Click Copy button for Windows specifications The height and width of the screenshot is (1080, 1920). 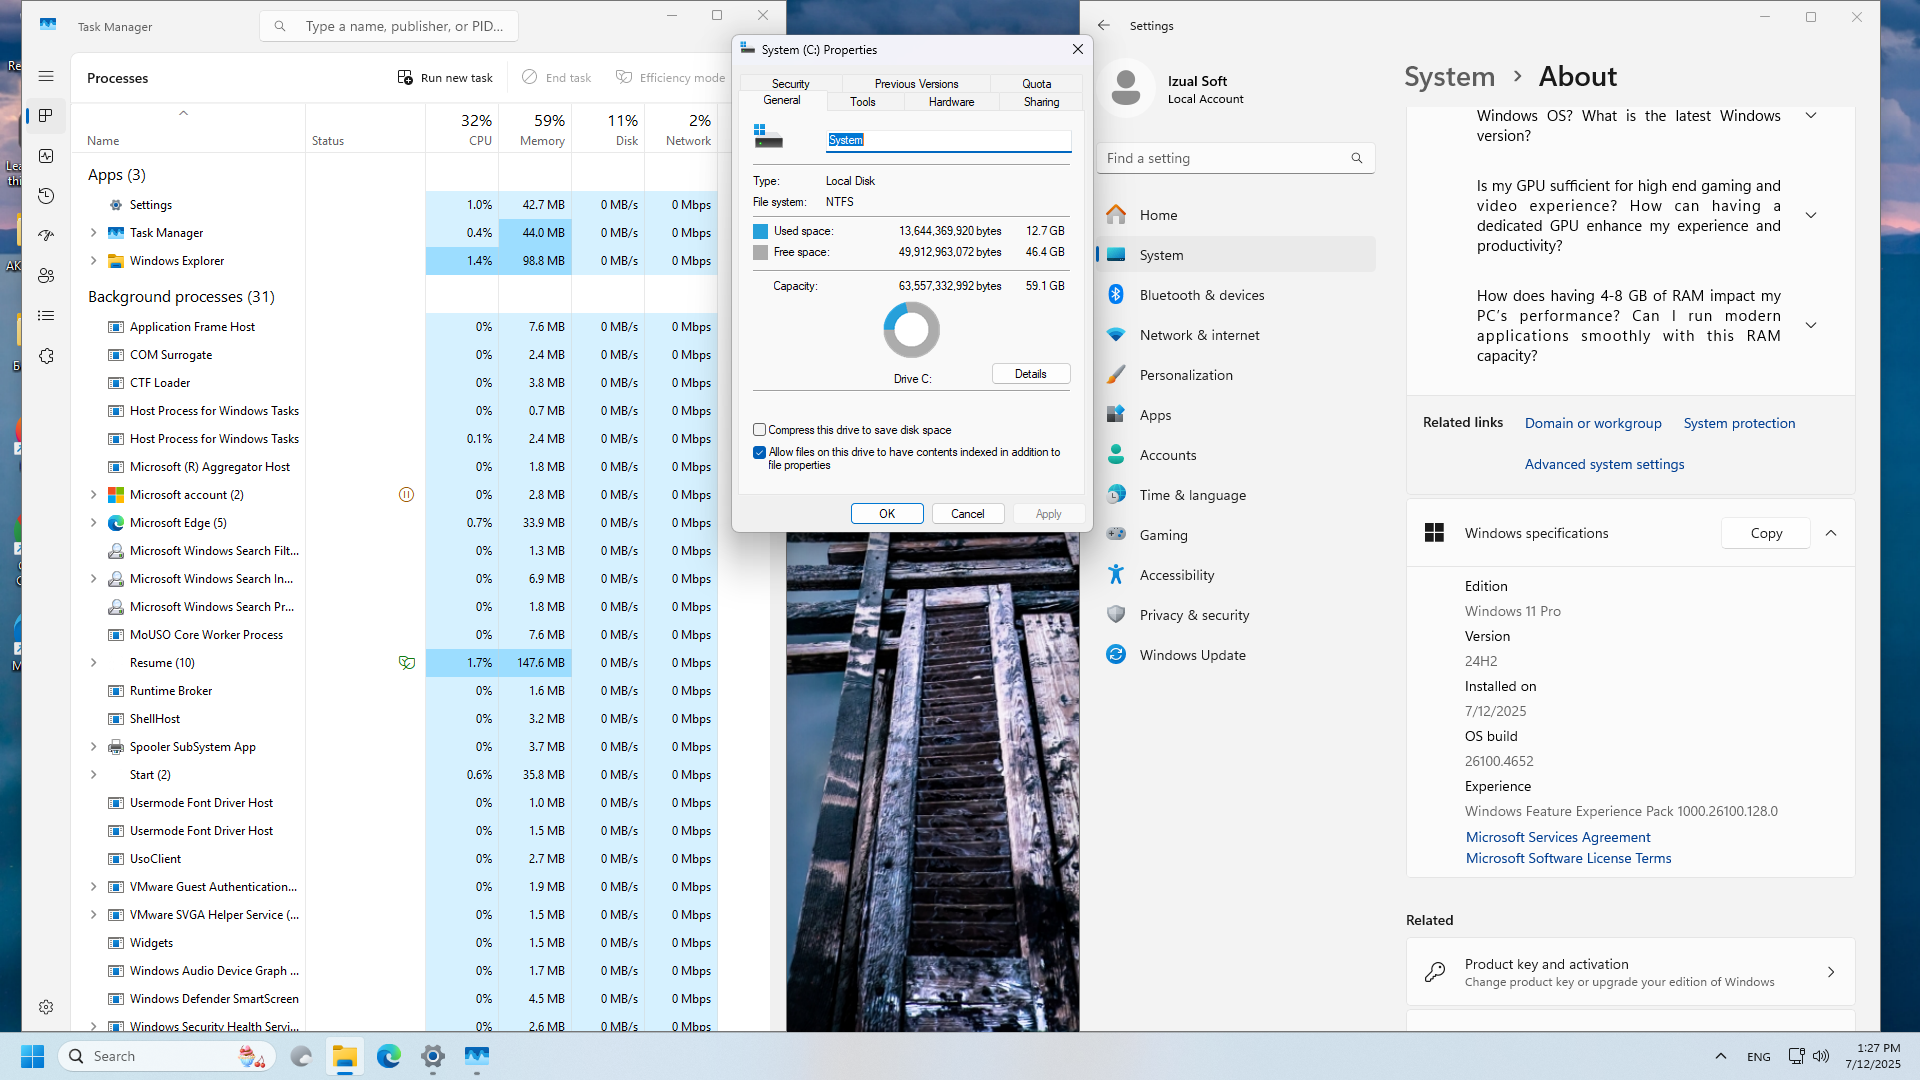[1766, 533]
